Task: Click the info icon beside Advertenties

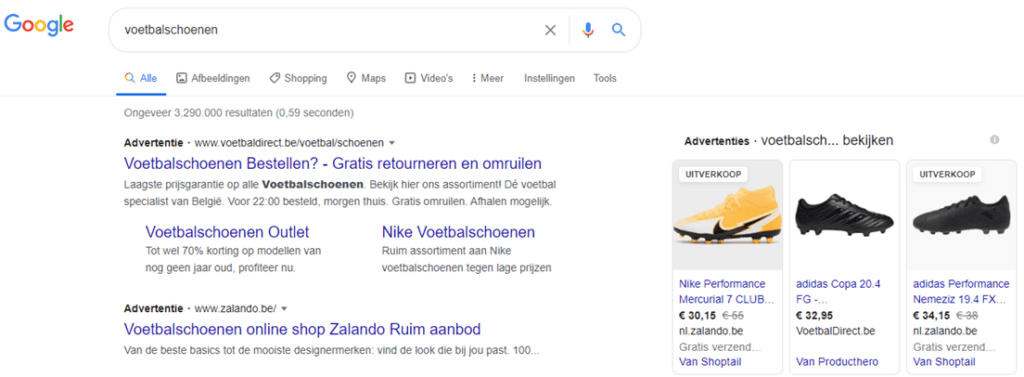Action: pyautogui.click(x=995, y=140)
